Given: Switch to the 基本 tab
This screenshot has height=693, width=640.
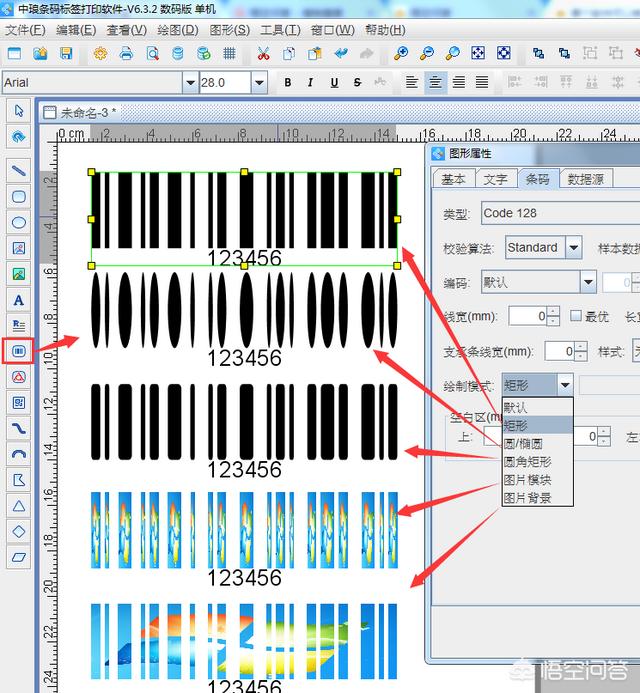Looking at the screenshot, I should [453, 179].
